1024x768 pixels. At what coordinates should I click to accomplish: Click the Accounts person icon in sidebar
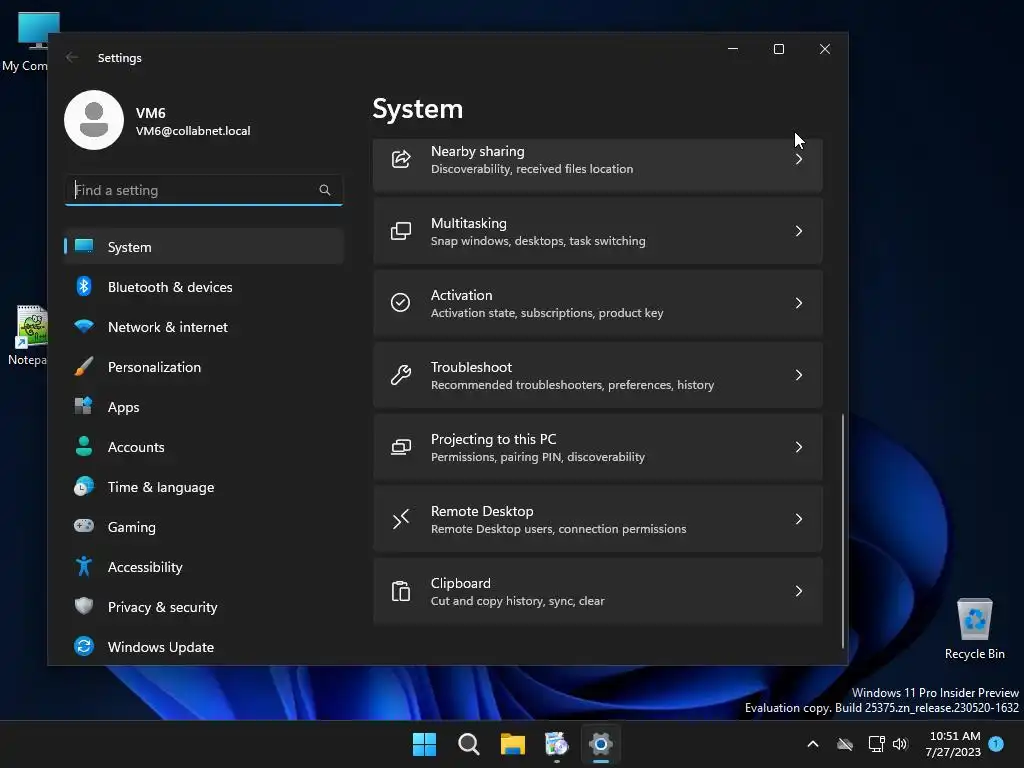click(84, 446)
